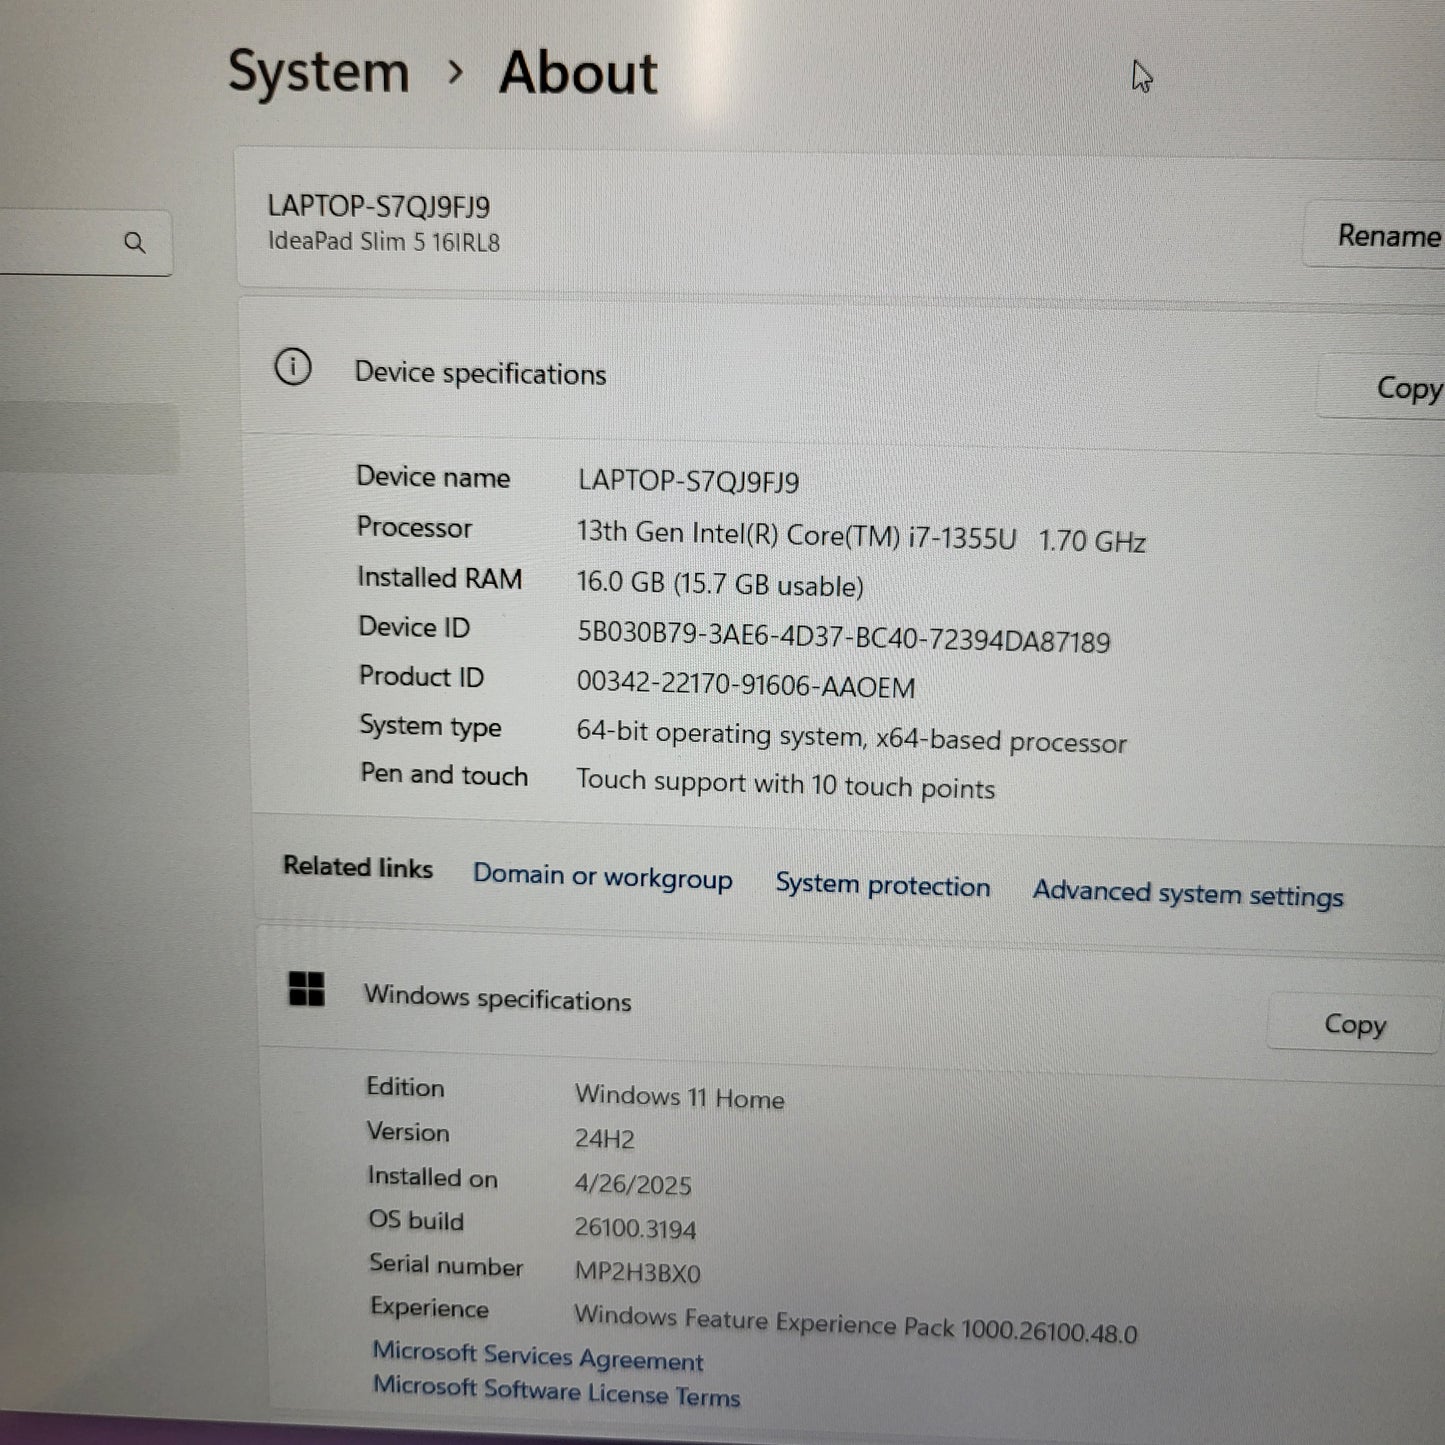Click the Installed RAM label

coord(439,578)
